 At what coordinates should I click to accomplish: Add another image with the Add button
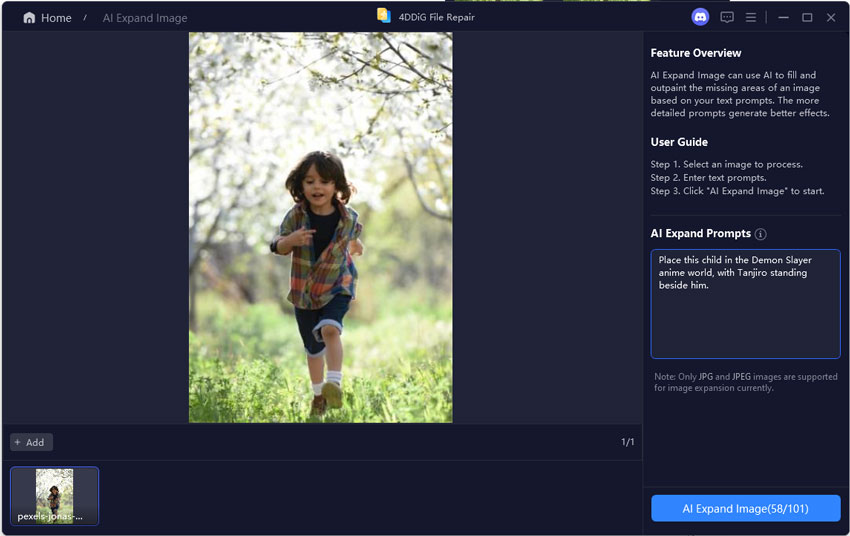click(x=31, y=442)
